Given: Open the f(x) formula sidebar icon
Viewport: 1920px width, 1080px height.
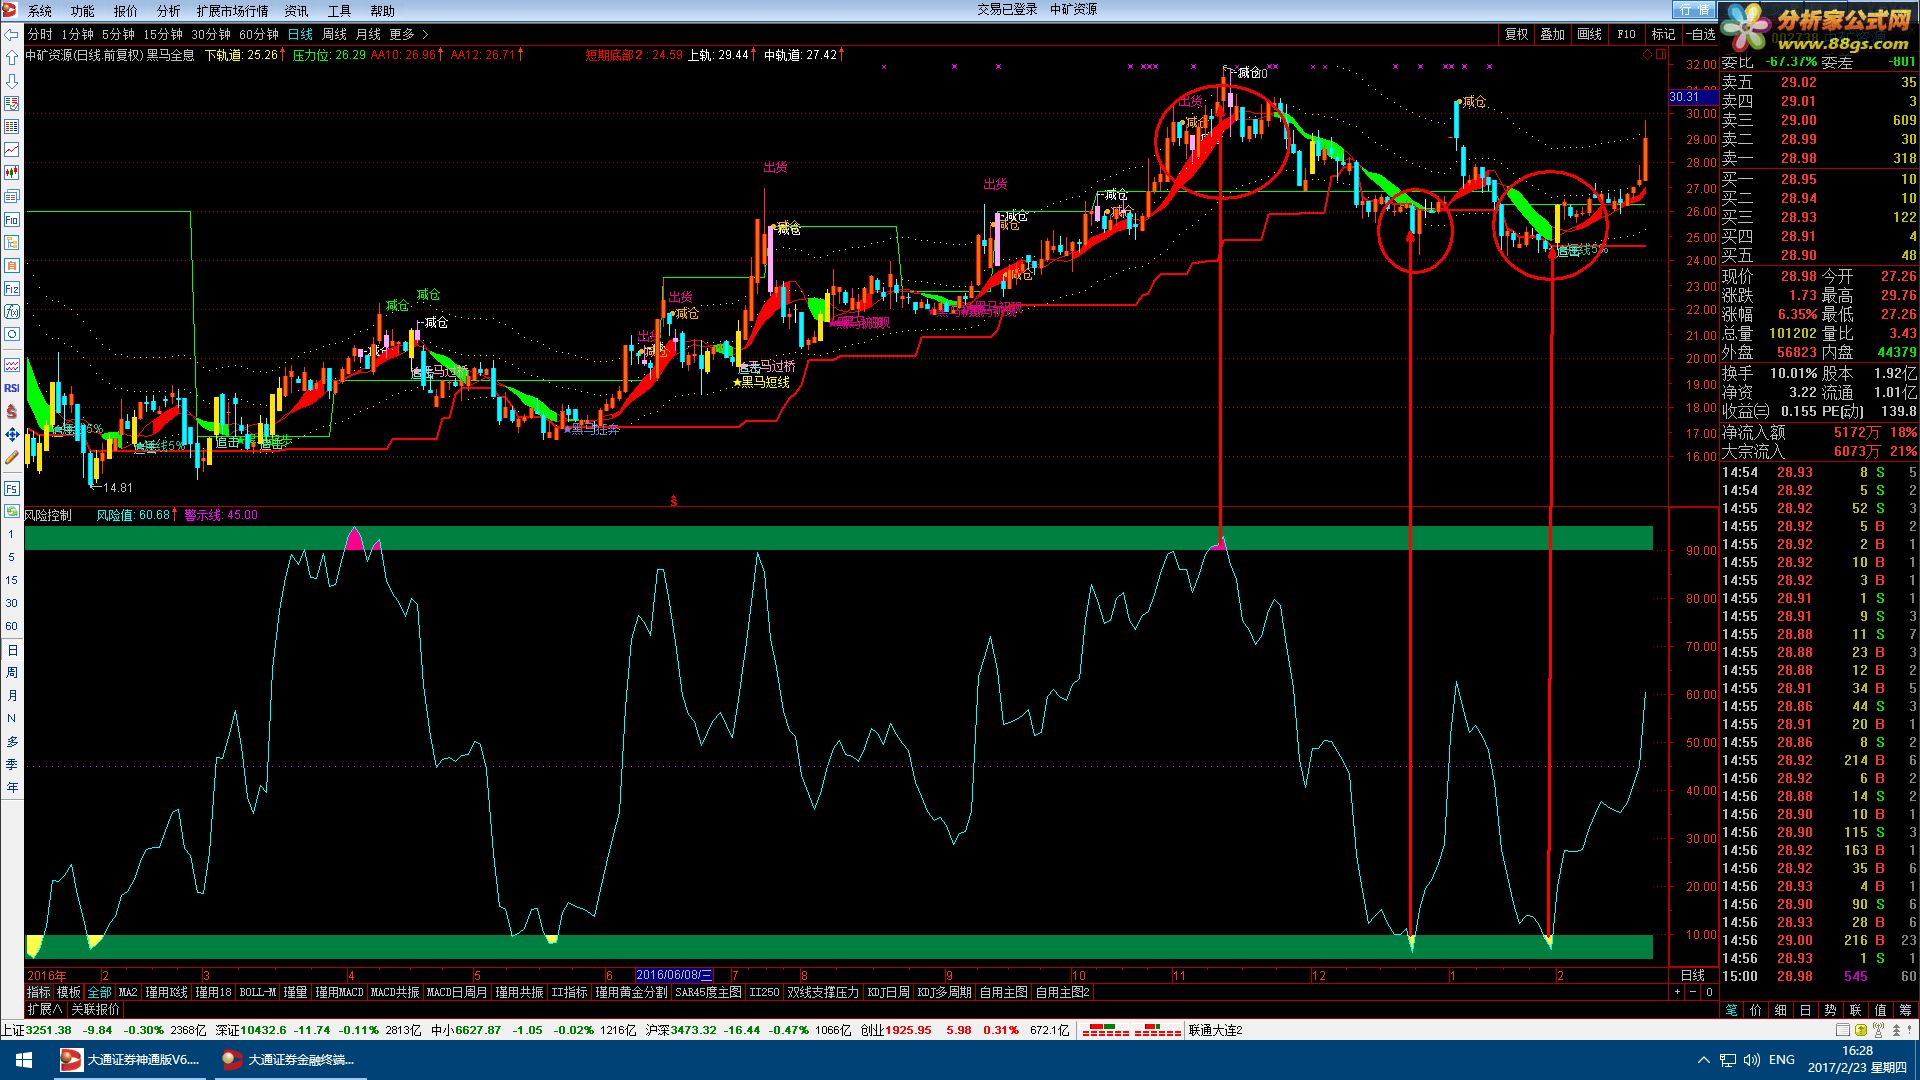Looking at the screenshot, I should [x=12, y=312].
